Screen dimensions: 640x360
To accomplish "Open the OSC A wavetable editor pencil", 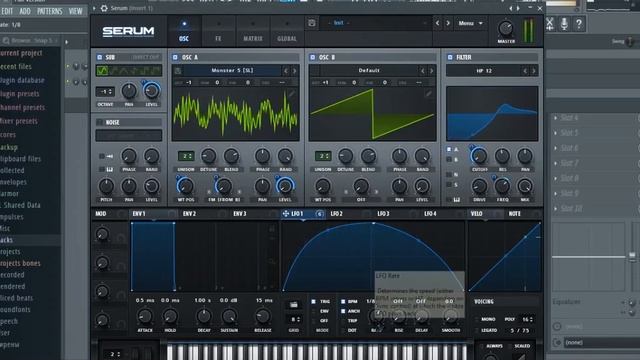I will 291,94.
